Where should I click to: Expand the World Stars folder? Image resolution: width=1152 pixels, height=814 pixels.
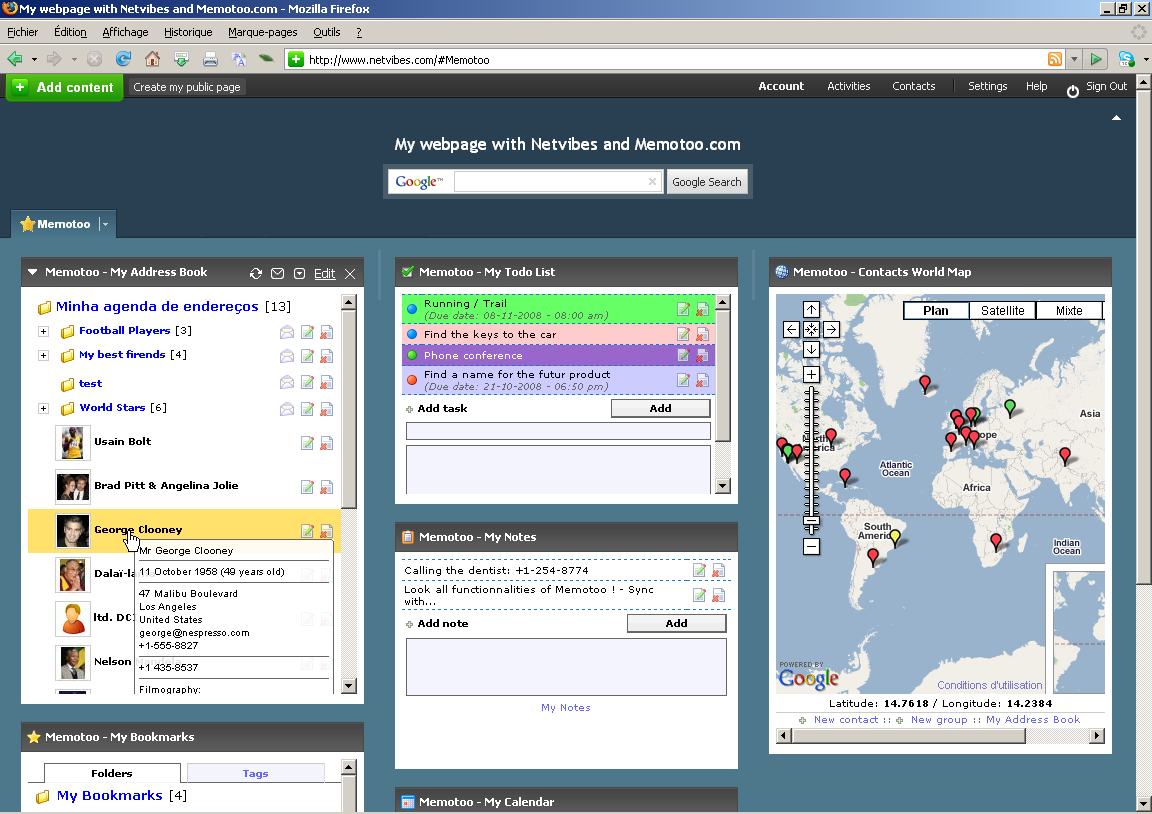[x=43, y=408]
